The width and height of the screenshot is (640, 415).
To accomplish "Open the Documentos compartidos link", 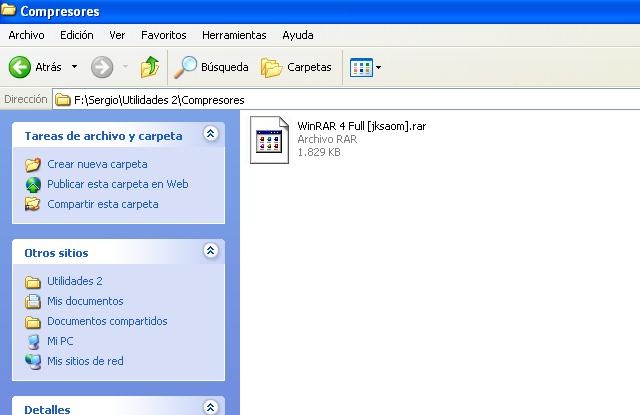I will click(x=107, y=321).
